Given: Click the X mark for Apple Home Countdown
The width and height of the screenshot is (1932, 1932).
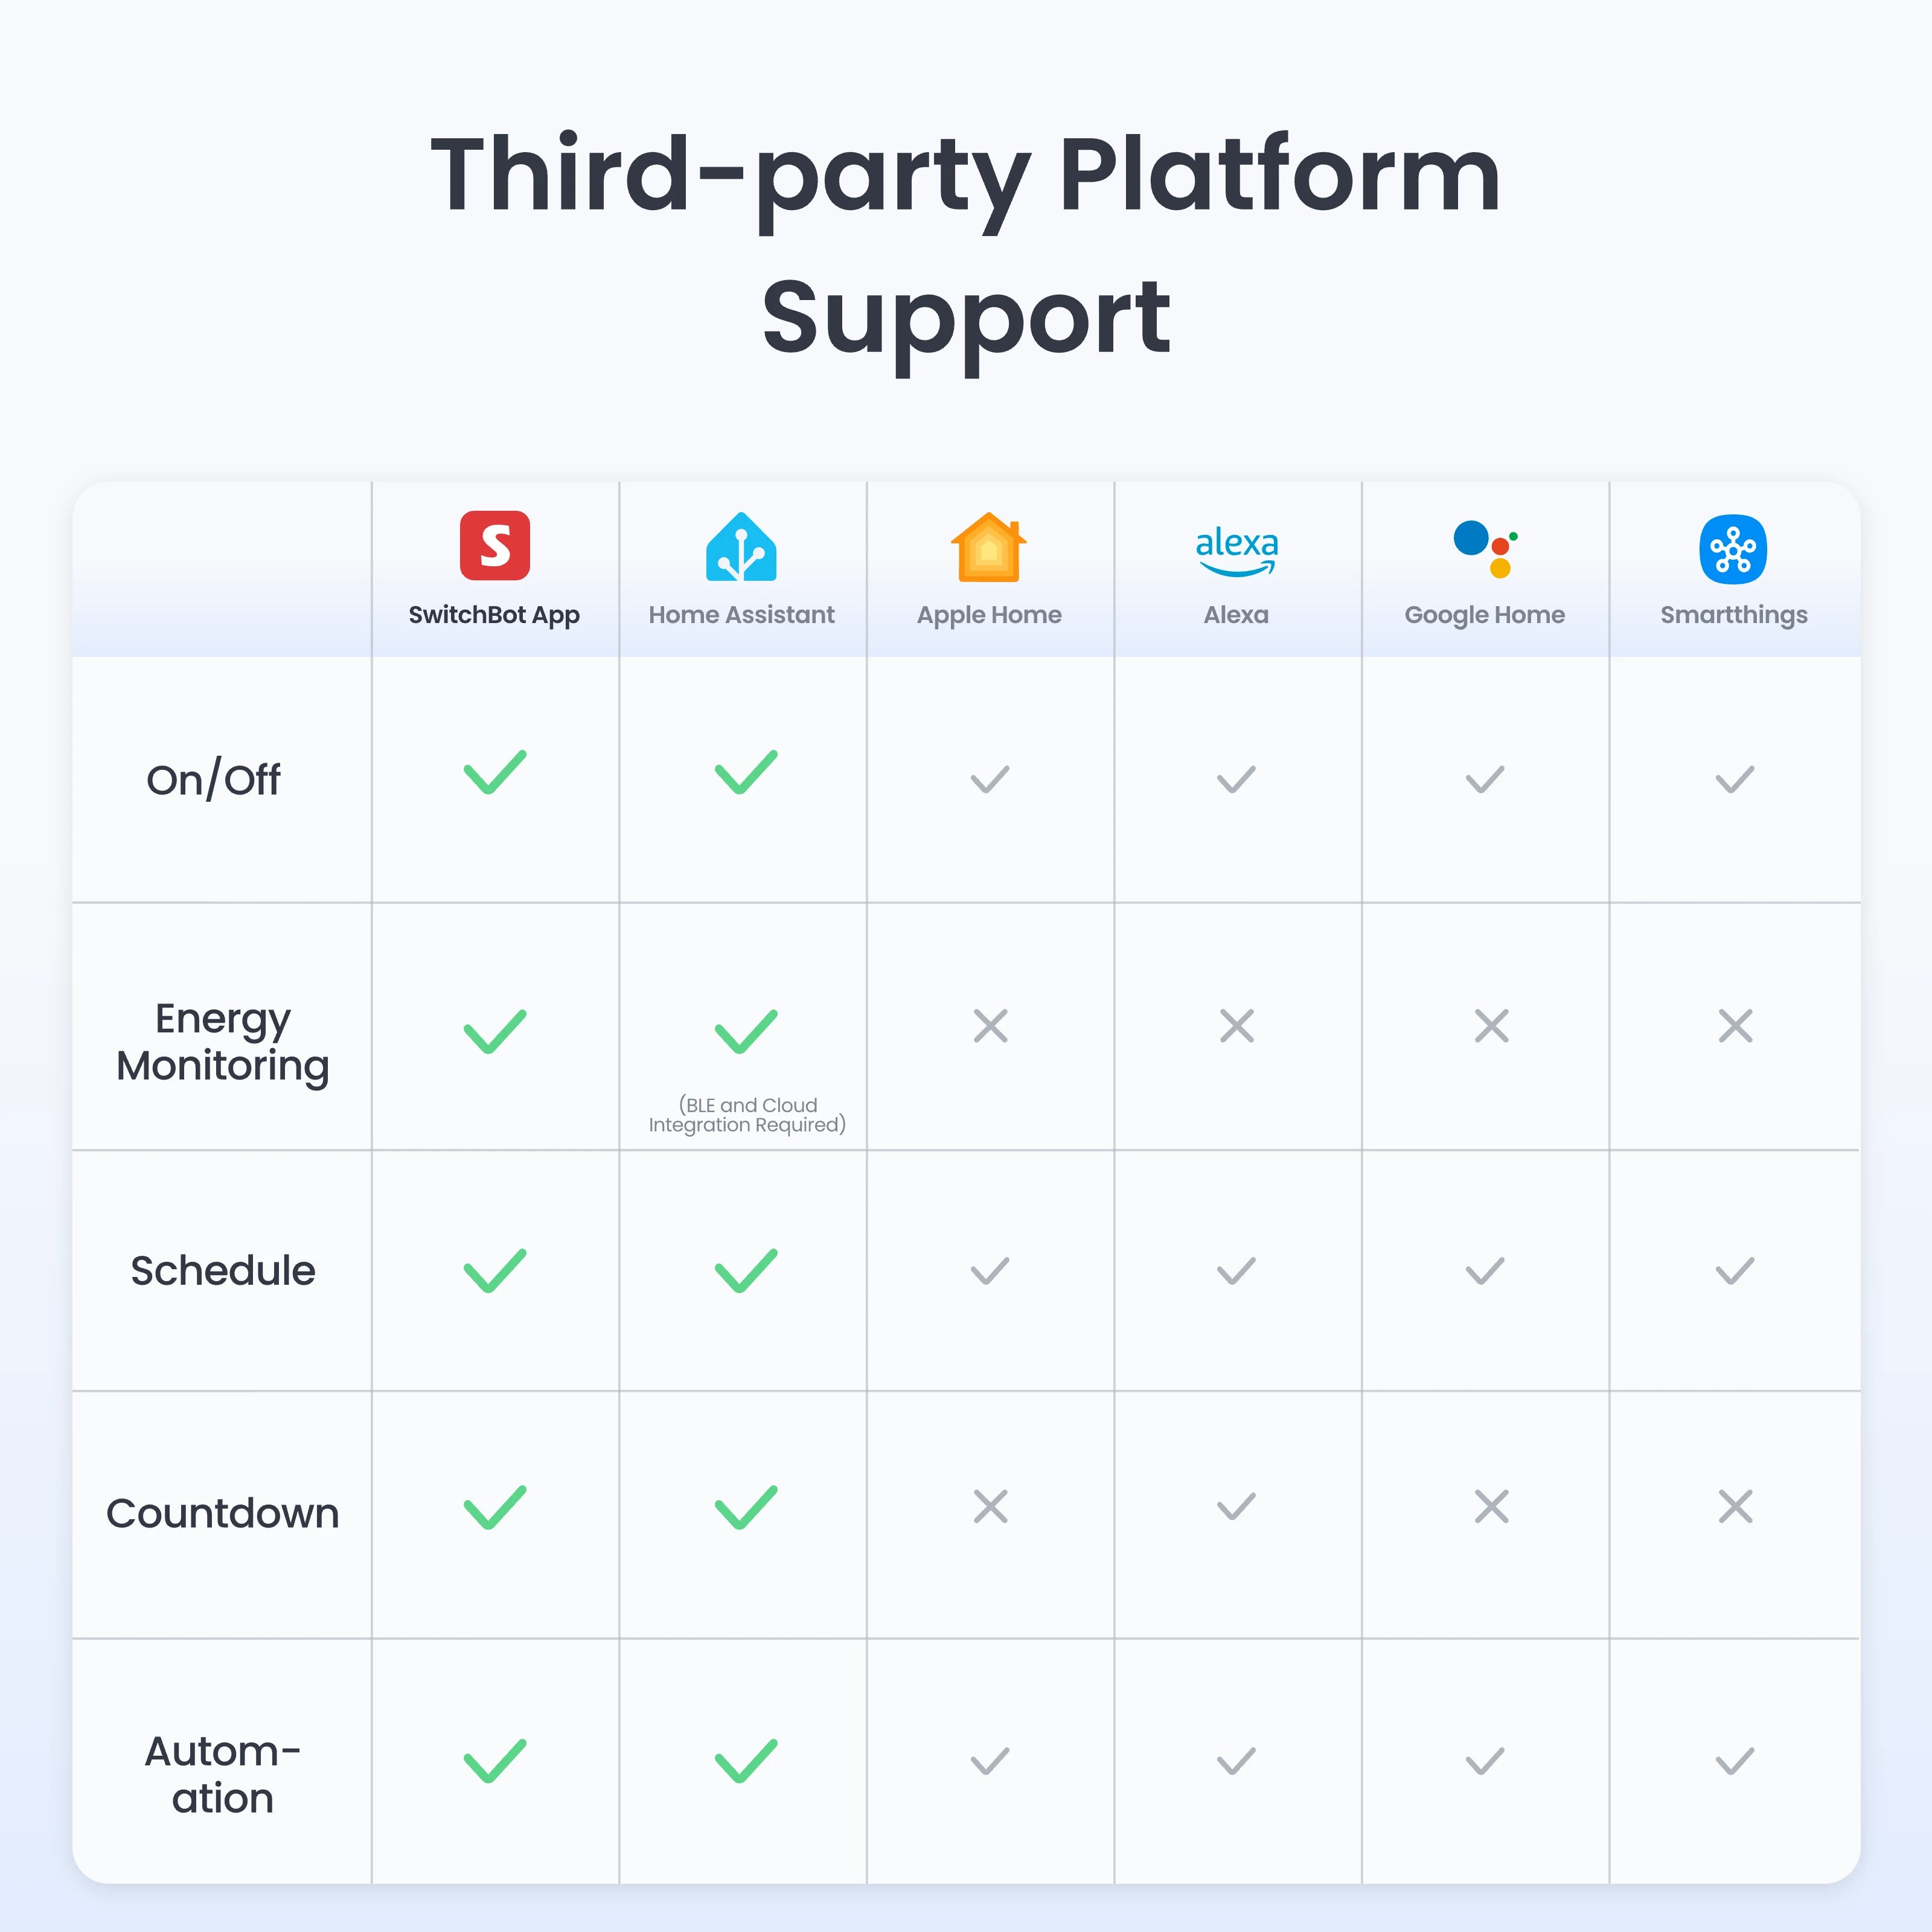Looking at the screenshot, I should [x=990, y=1506].
